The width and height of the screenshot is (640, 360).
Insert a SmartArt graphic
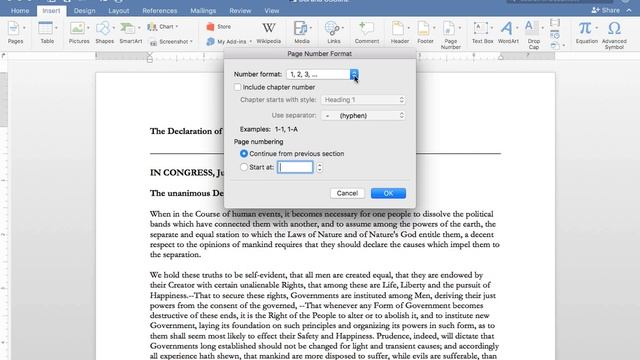pyautogui.click(x=131, y=32)
